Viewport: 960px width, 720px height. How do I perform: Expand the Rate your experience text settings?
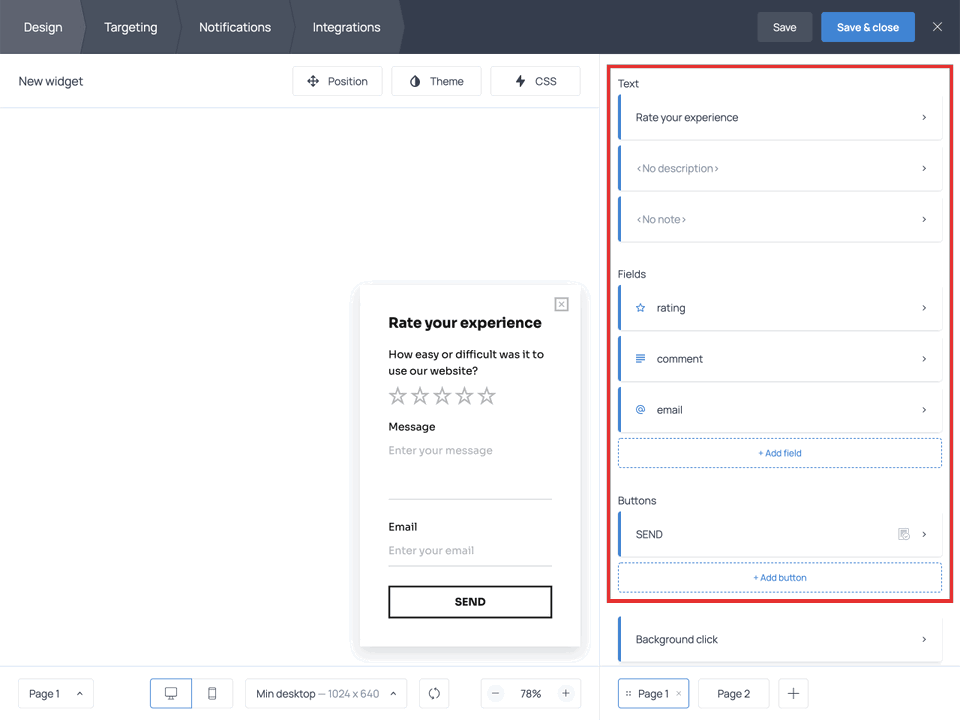coord(780,117)
